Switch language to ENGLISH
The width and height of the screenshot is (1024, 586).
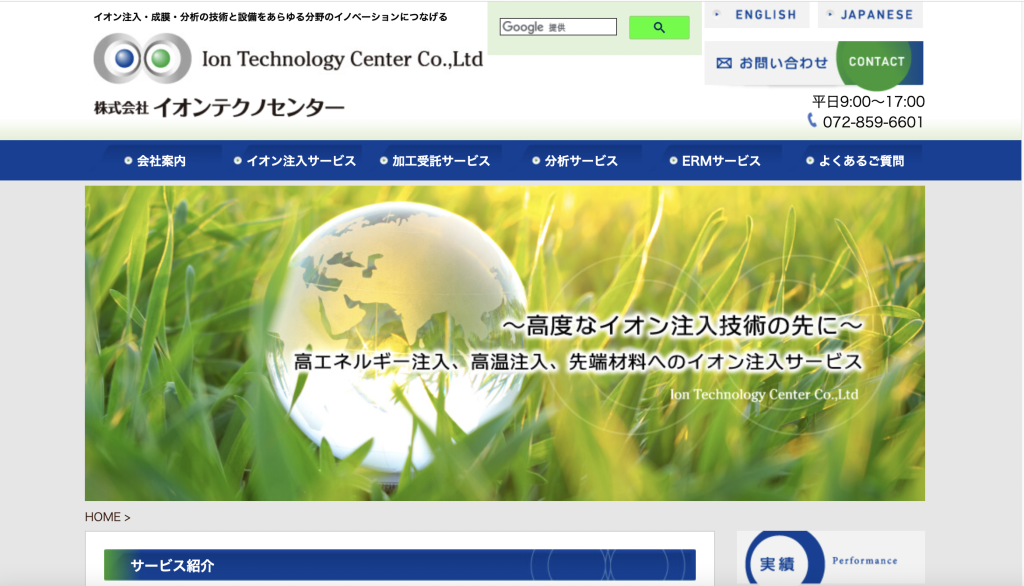click(758, 15)
